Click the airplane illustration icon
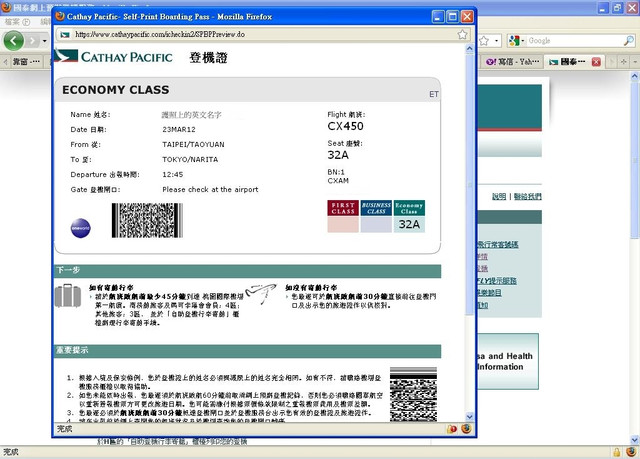The width and height of the screenshot is (640, 459). [x=261, y=294]
